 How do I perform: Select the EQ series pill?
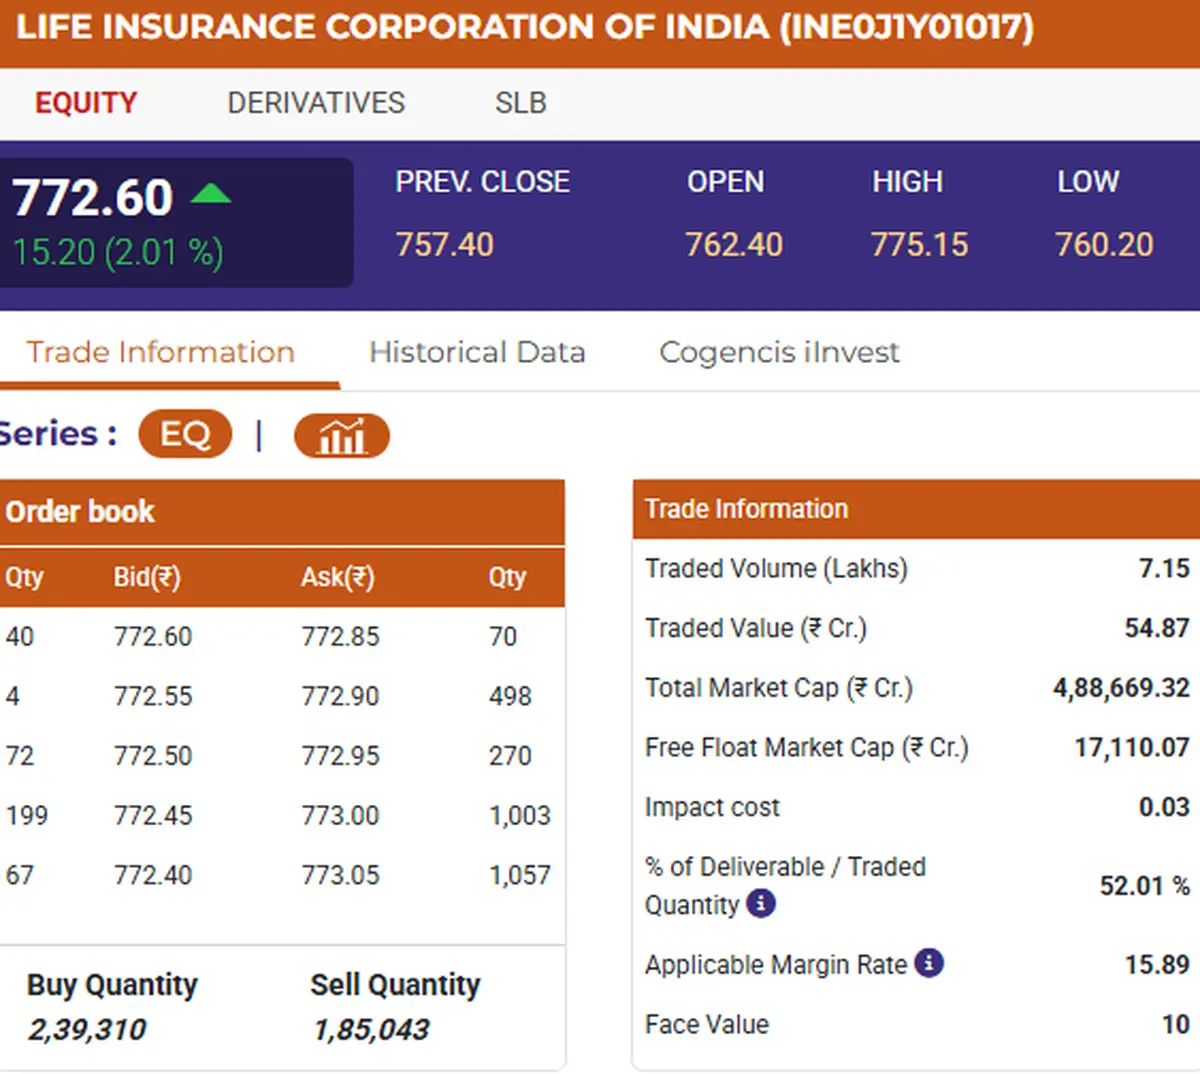click(185, 435)
